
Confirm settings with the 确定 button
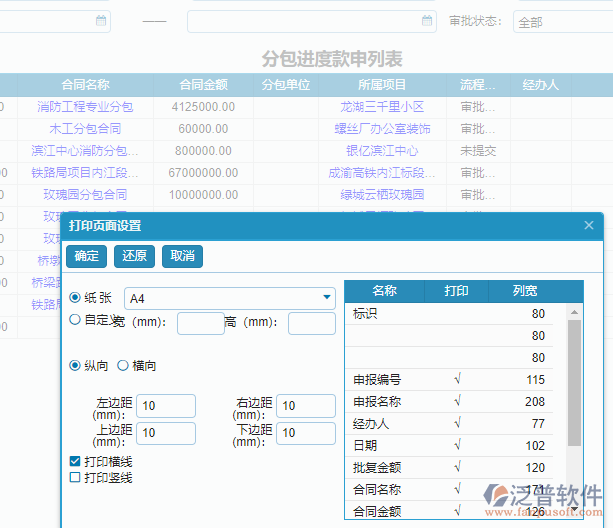point(86,256)
